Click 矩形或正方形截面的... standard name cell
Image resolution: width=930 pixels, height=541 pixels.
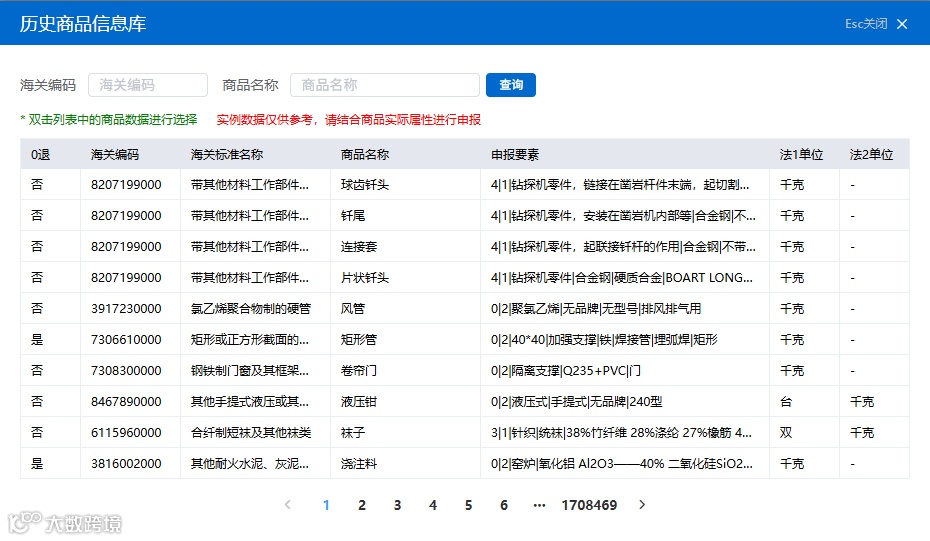coord(250,339)
